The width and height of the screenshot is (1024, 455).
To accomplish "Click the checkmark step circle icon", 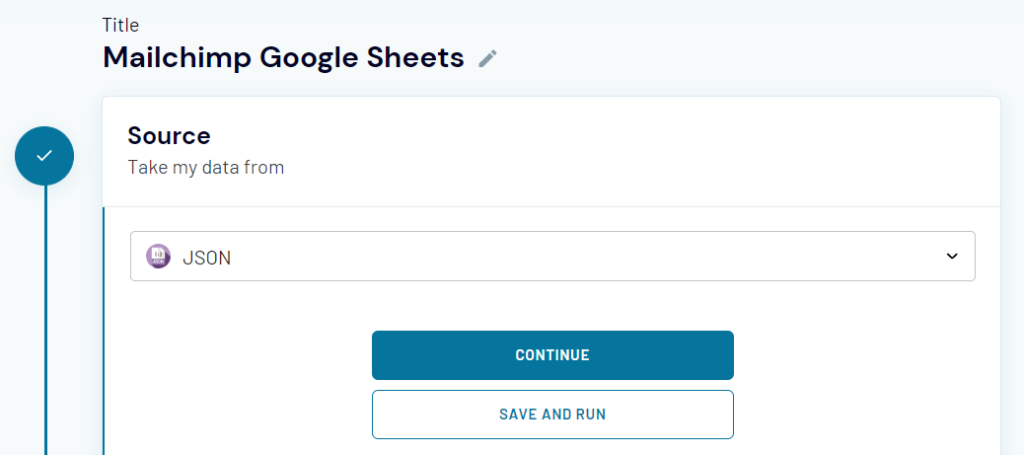I will click(x=44, y=156).
